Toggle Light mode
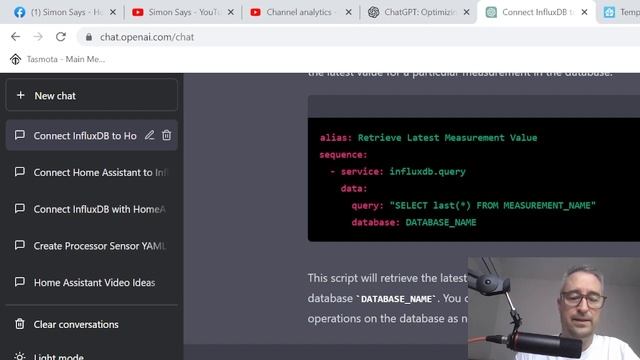 pos(91,356)
